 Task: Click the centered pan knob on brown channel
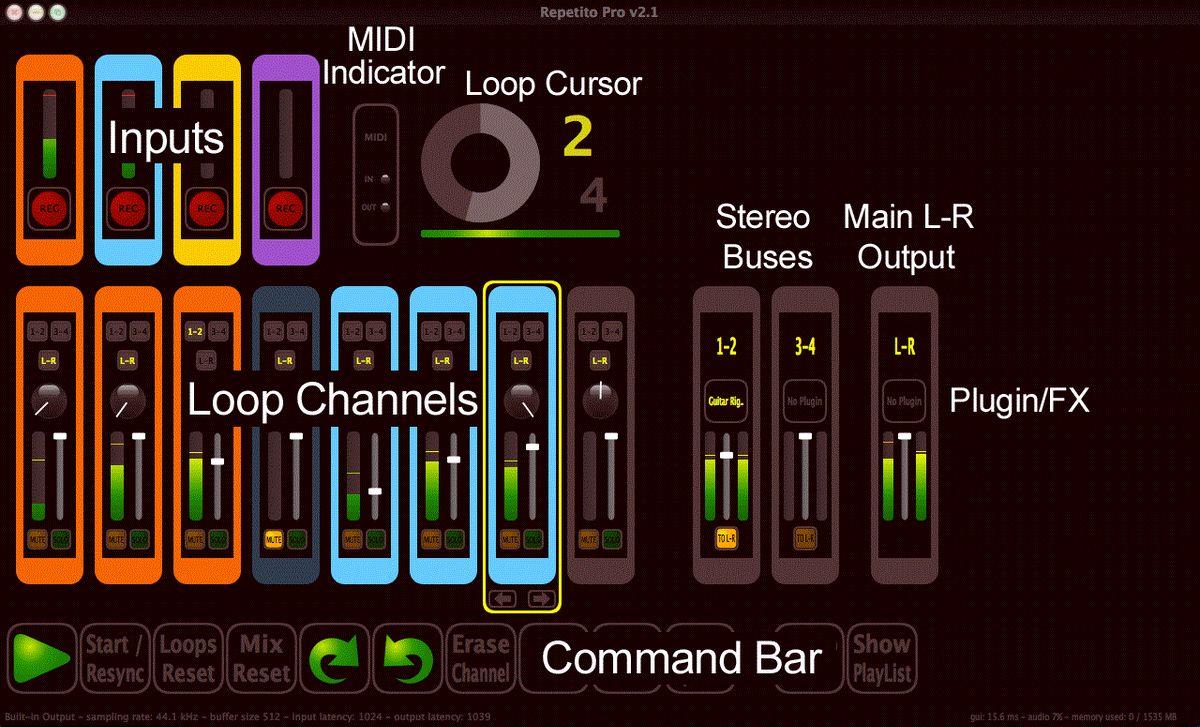[599, 401]
